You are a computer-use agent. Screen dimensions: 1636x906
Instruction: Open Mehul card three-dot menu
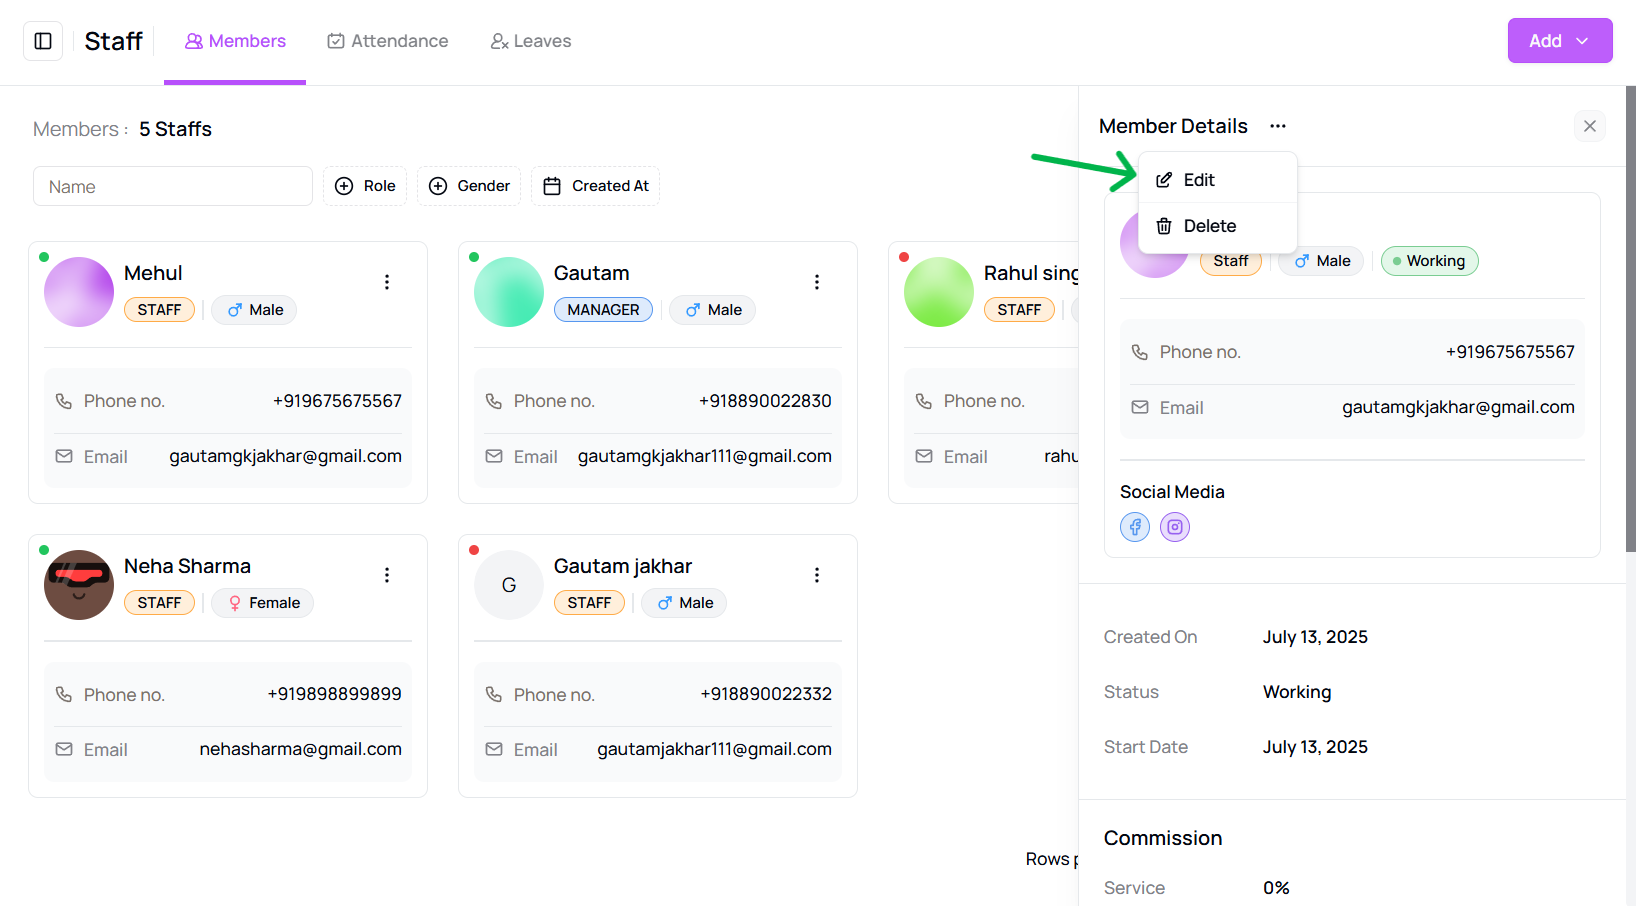click(x=387, y=282)
